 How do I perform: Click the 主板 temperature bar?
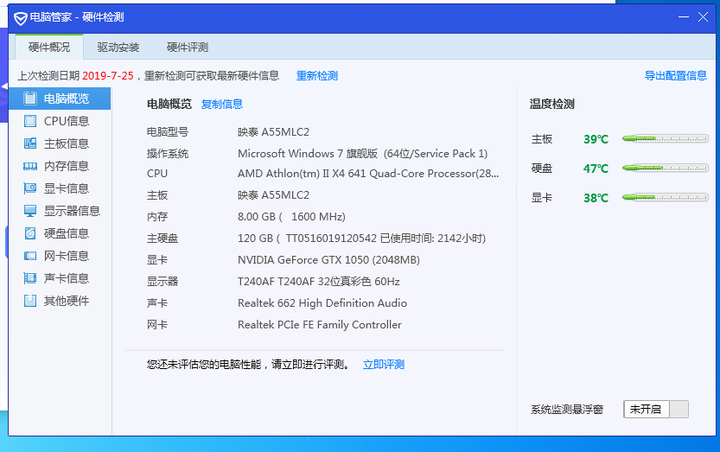[x=665, y=138]
